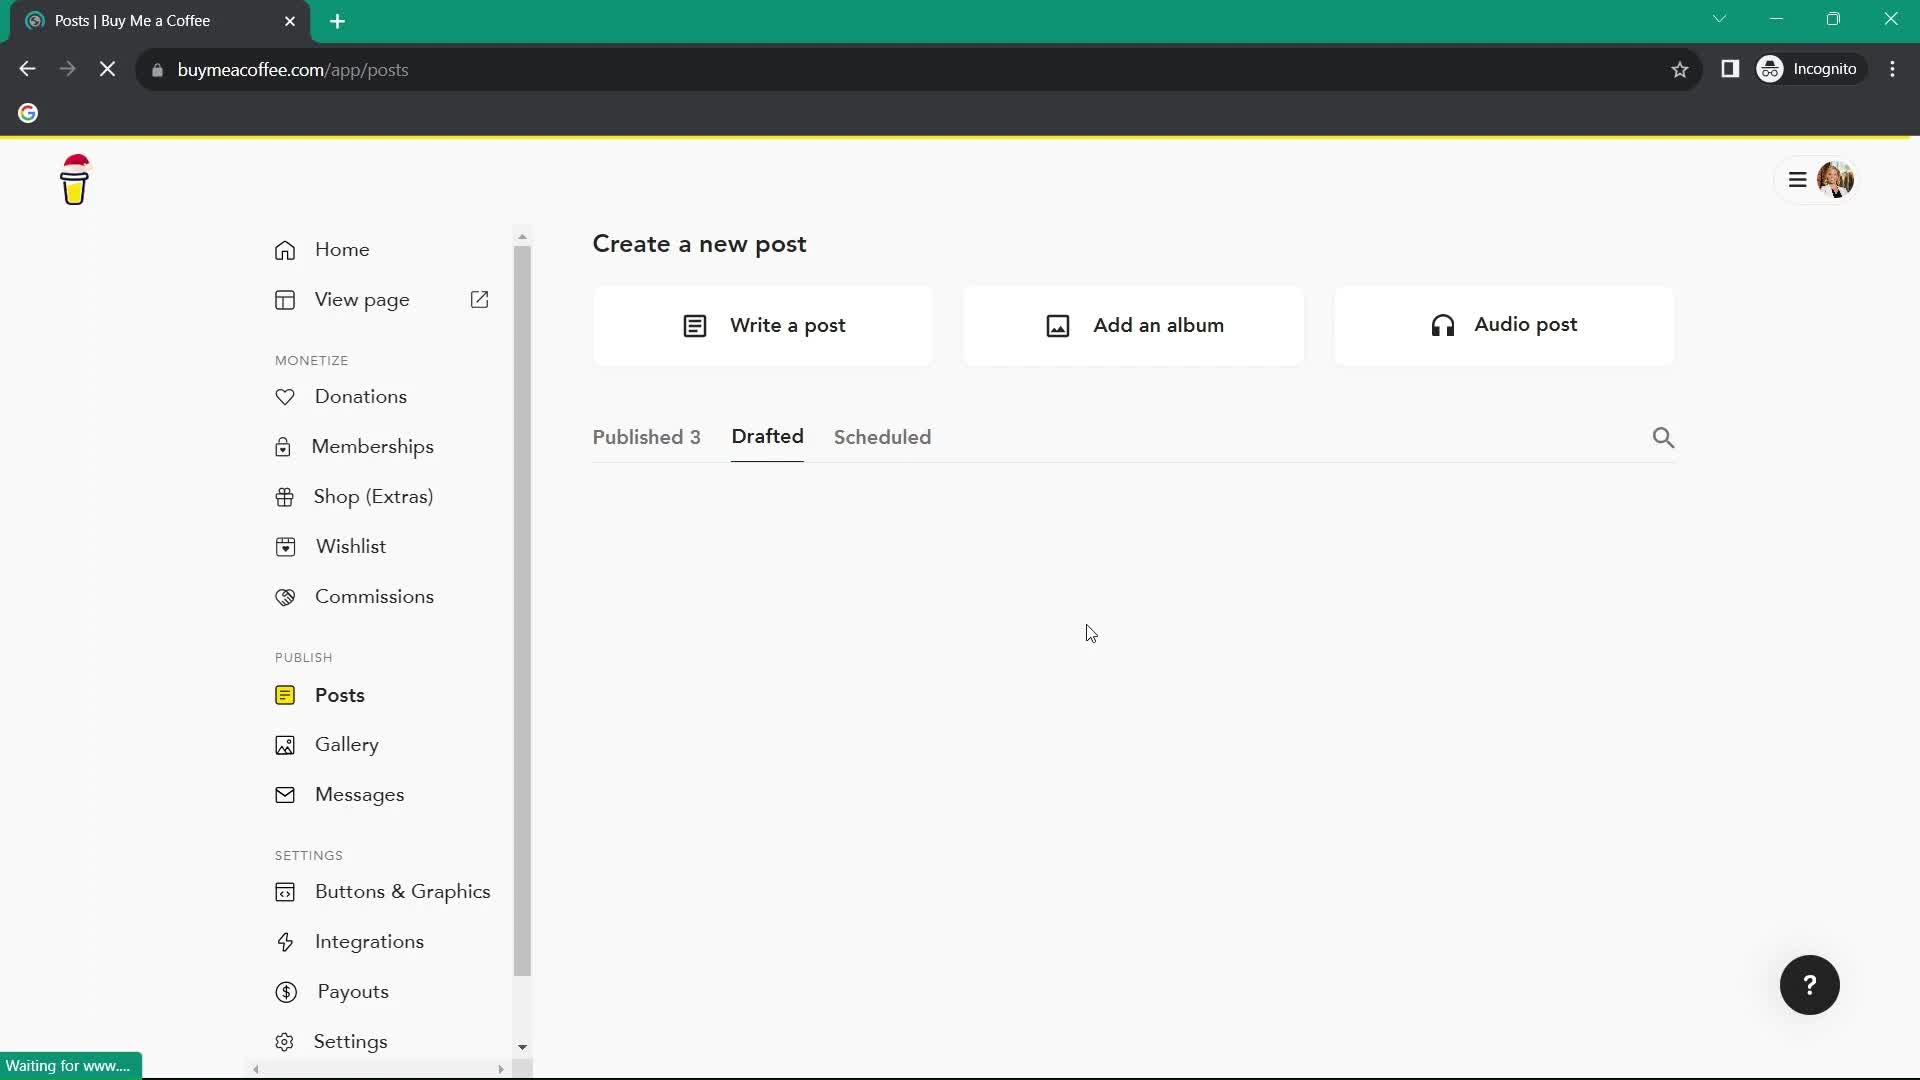Click the search icon on posts page
Viewport: 1920px width, 1080px height.
point(1664,438)
